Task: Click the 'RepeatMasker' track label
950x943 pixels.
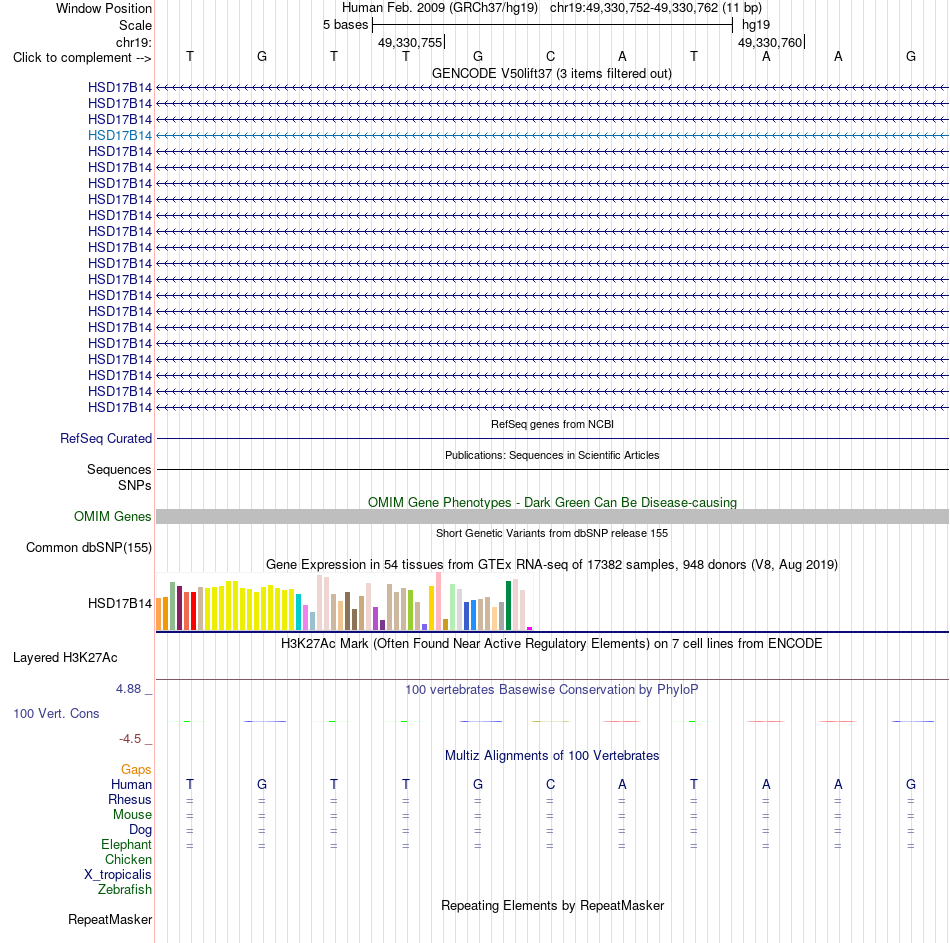Action: (x=110, y=919)
